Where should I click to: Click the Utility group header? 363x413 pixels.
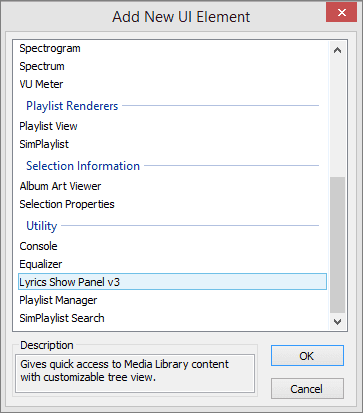pyautogui.click(x=42, y=226)
